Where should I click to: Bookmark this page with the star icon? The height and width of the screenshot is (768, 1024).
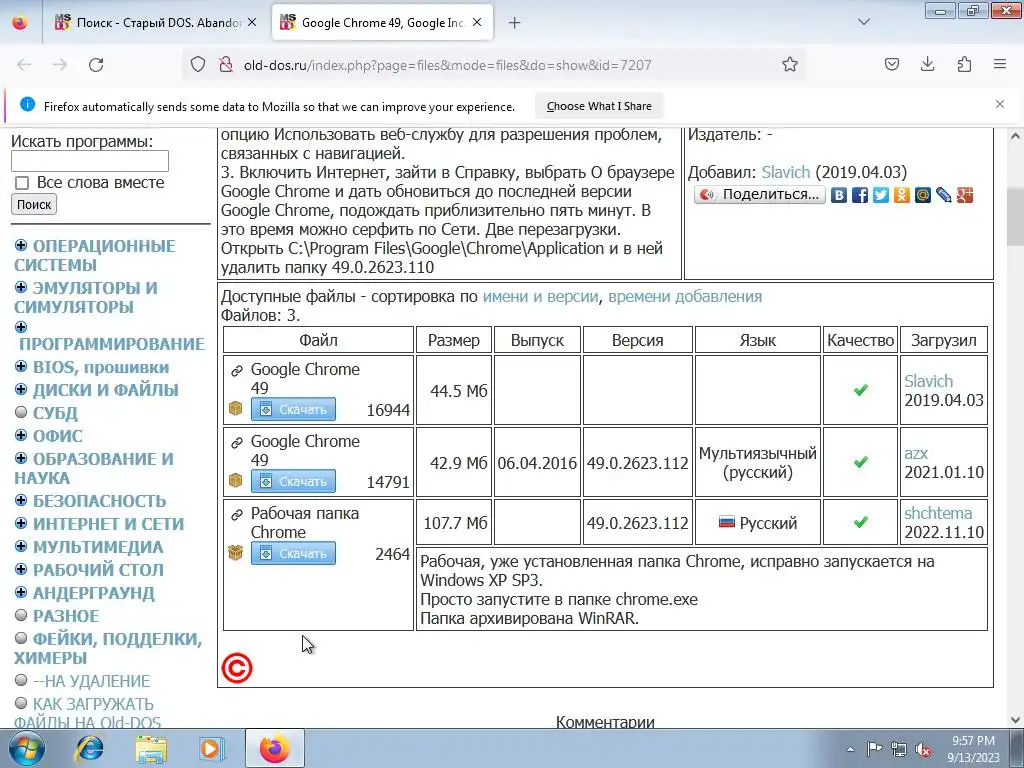(x=790, y=65)
